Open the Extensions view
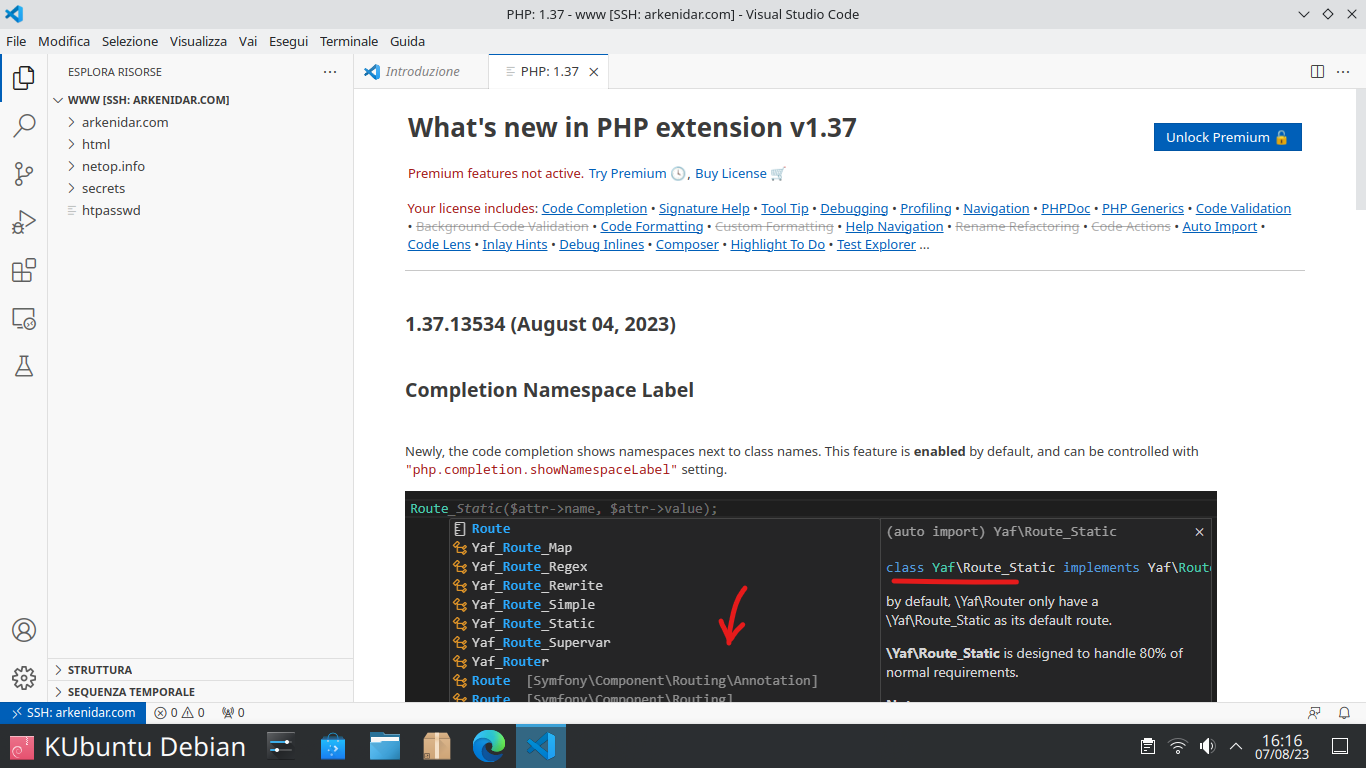 click(24, 270)
